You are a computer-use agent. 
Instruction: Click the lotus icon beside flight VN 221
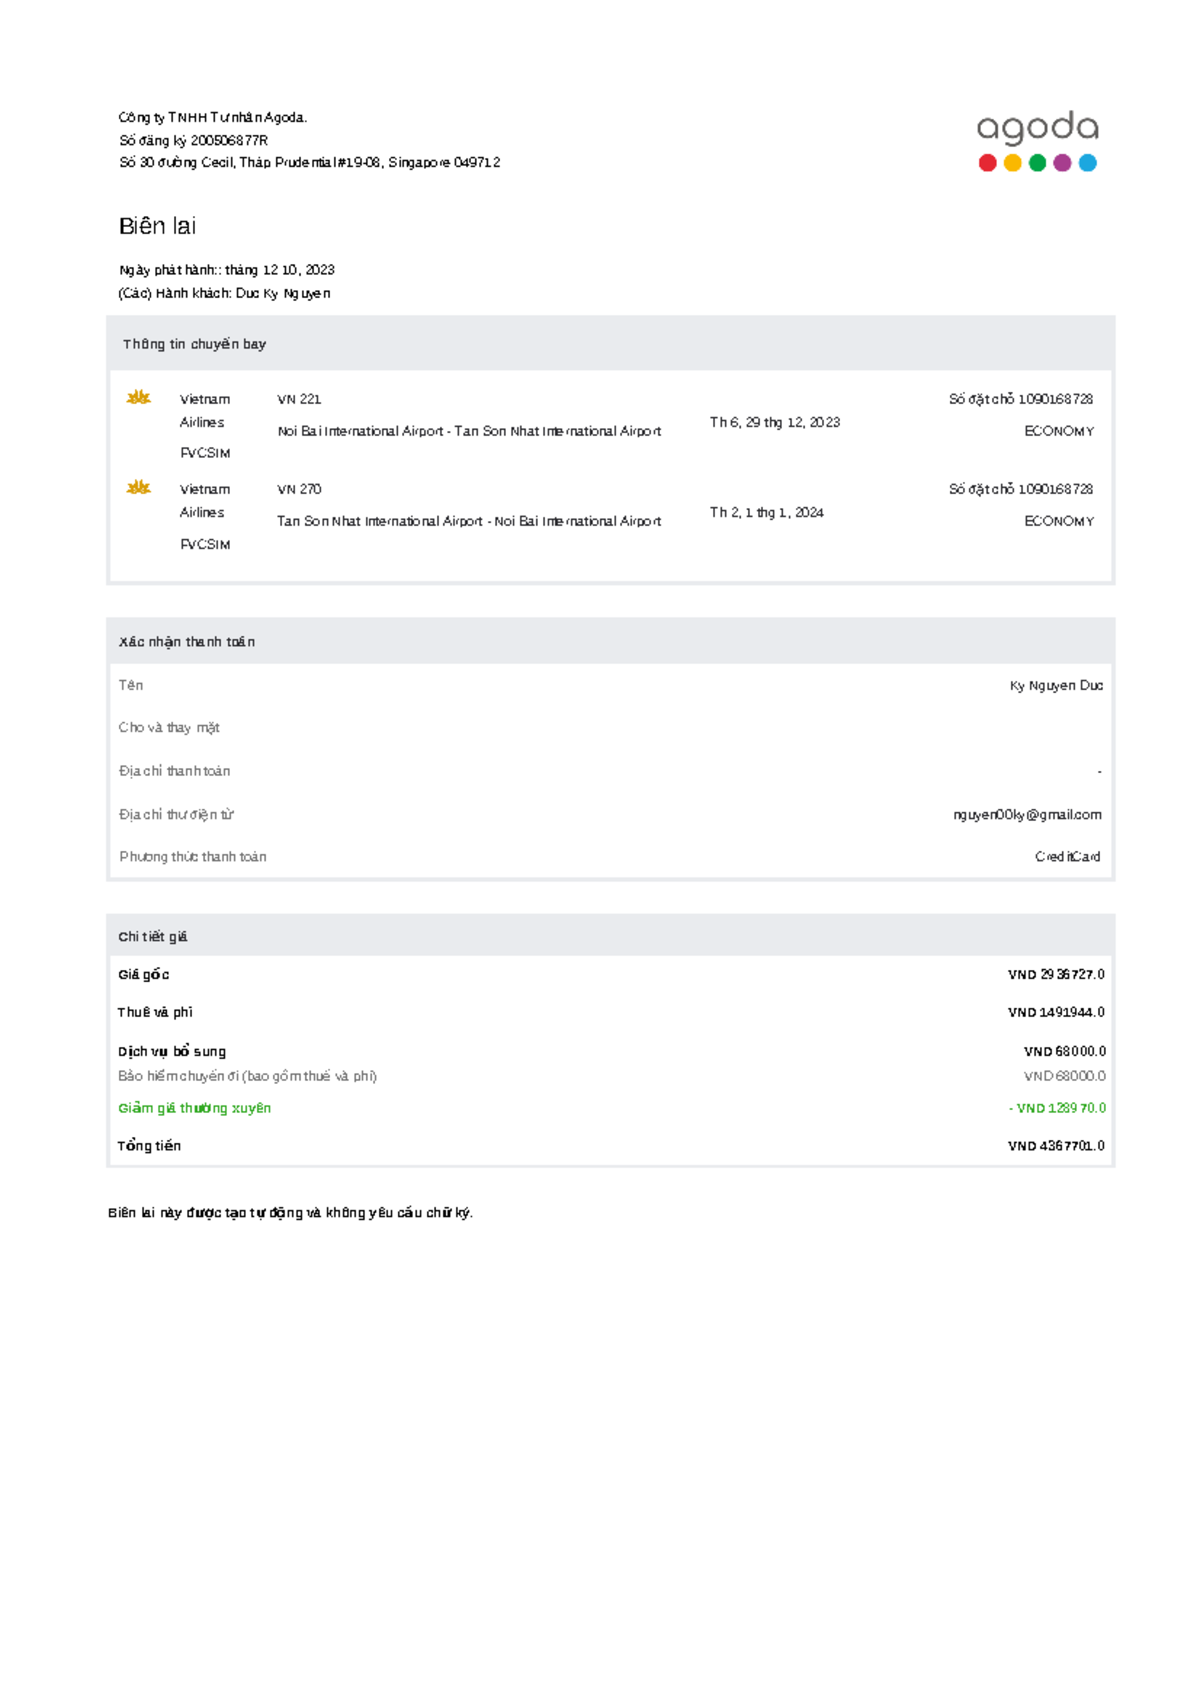click(x=138, y=398)
